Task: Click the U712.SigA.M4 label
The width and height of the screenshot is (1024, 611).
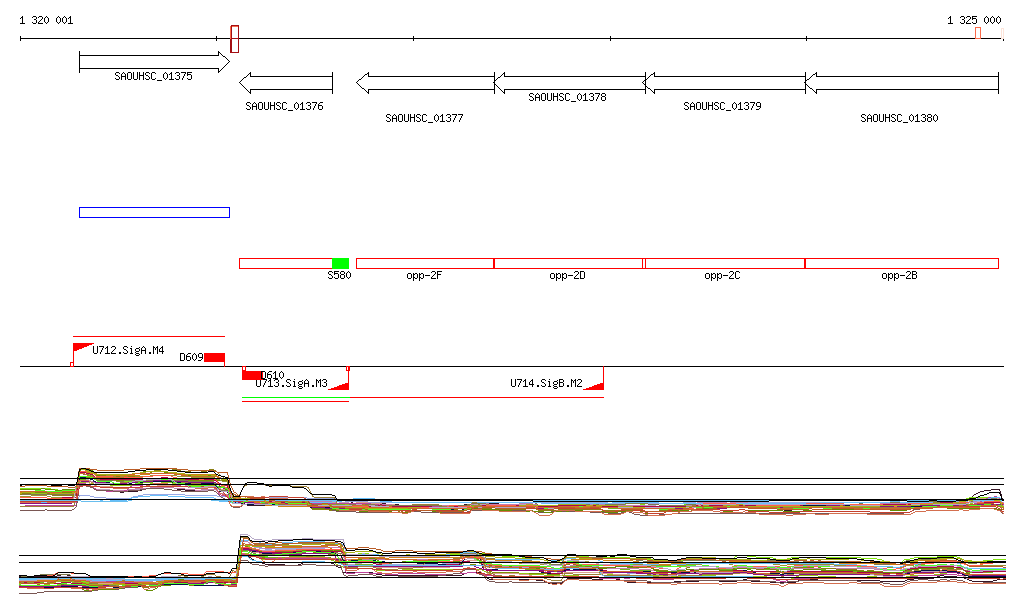Action: click(x=128, y=351)
